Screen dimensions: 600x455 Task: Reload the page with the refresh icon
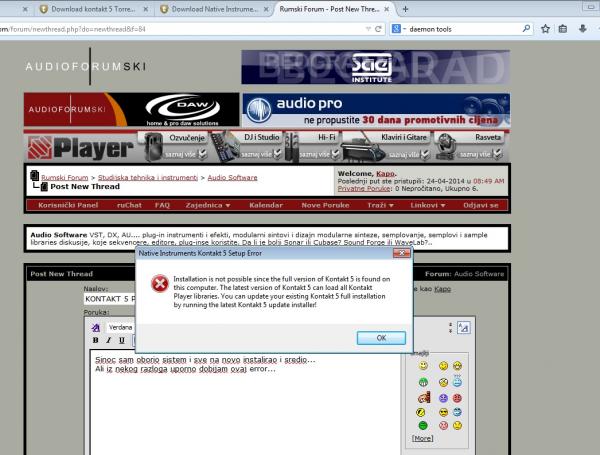click(378, 29)
